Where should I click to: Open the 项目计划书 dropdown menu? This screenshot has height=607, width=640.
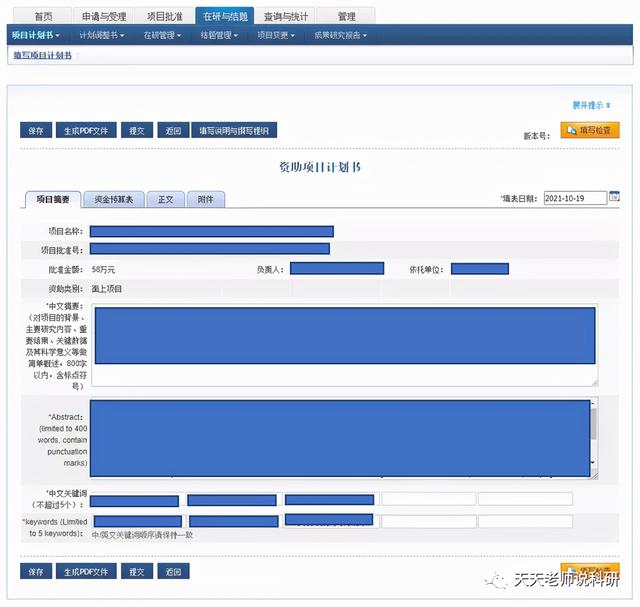tap(36, 35)
